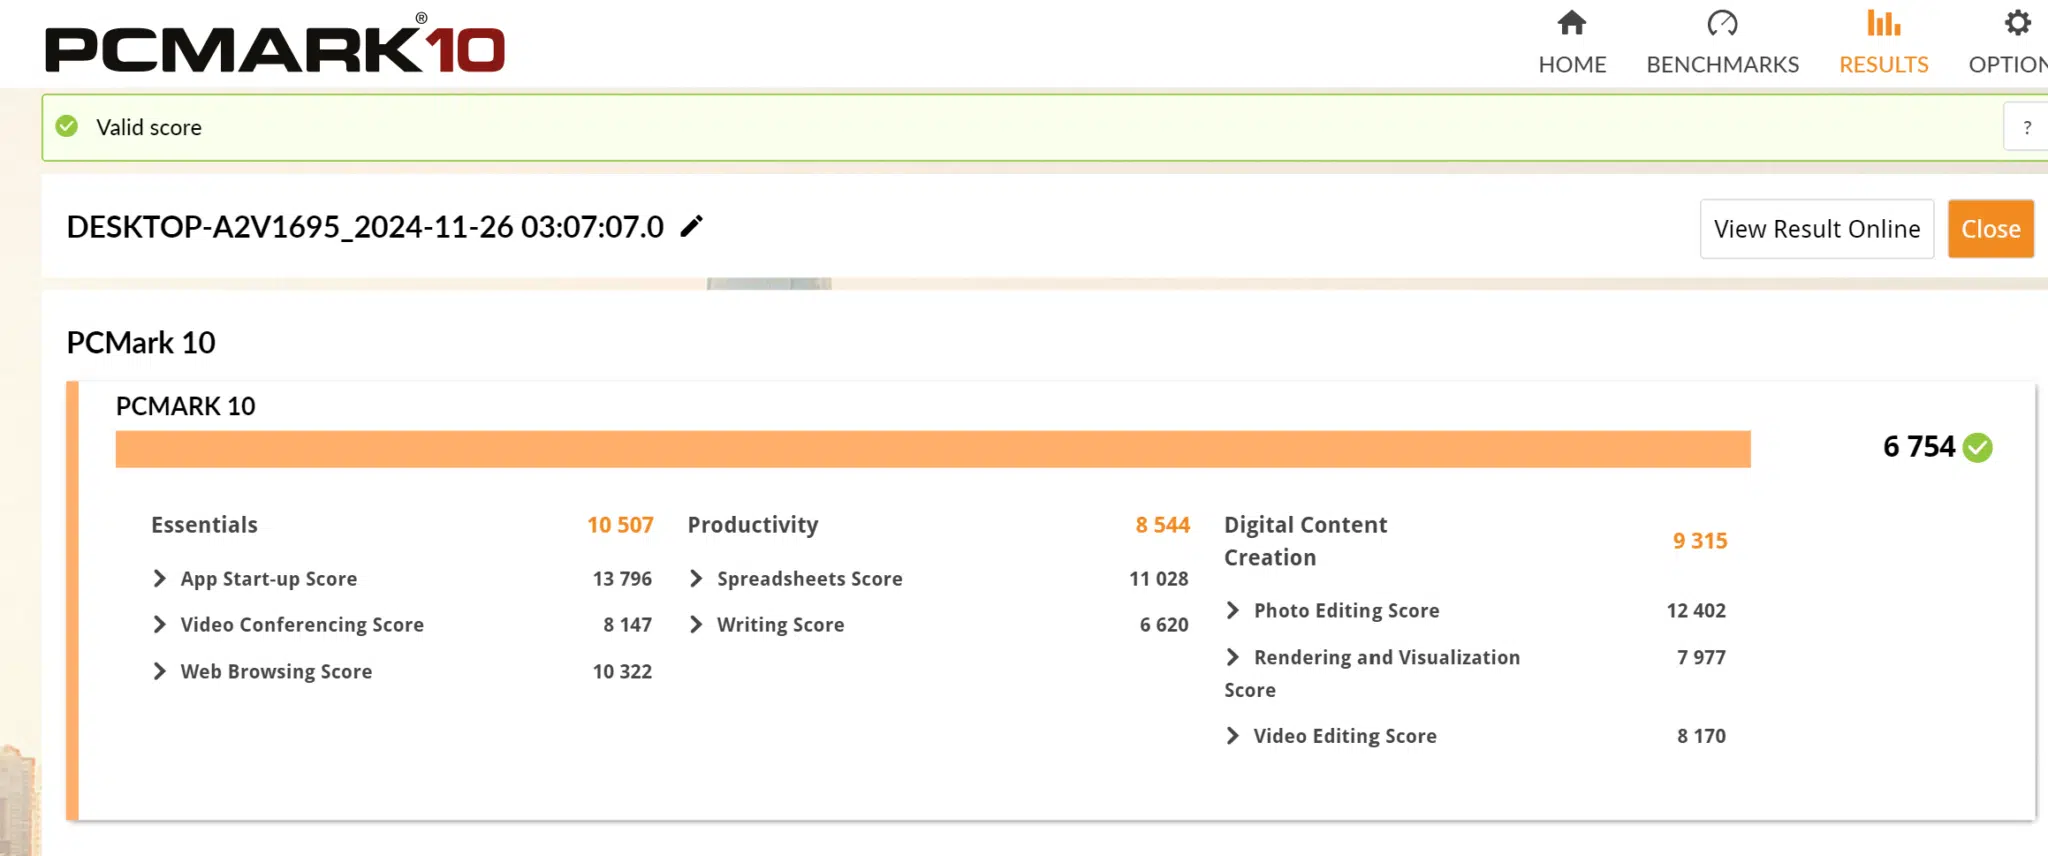Expand the Web Browsing Score chevron

pyautogui.click(x=159, y=671)
